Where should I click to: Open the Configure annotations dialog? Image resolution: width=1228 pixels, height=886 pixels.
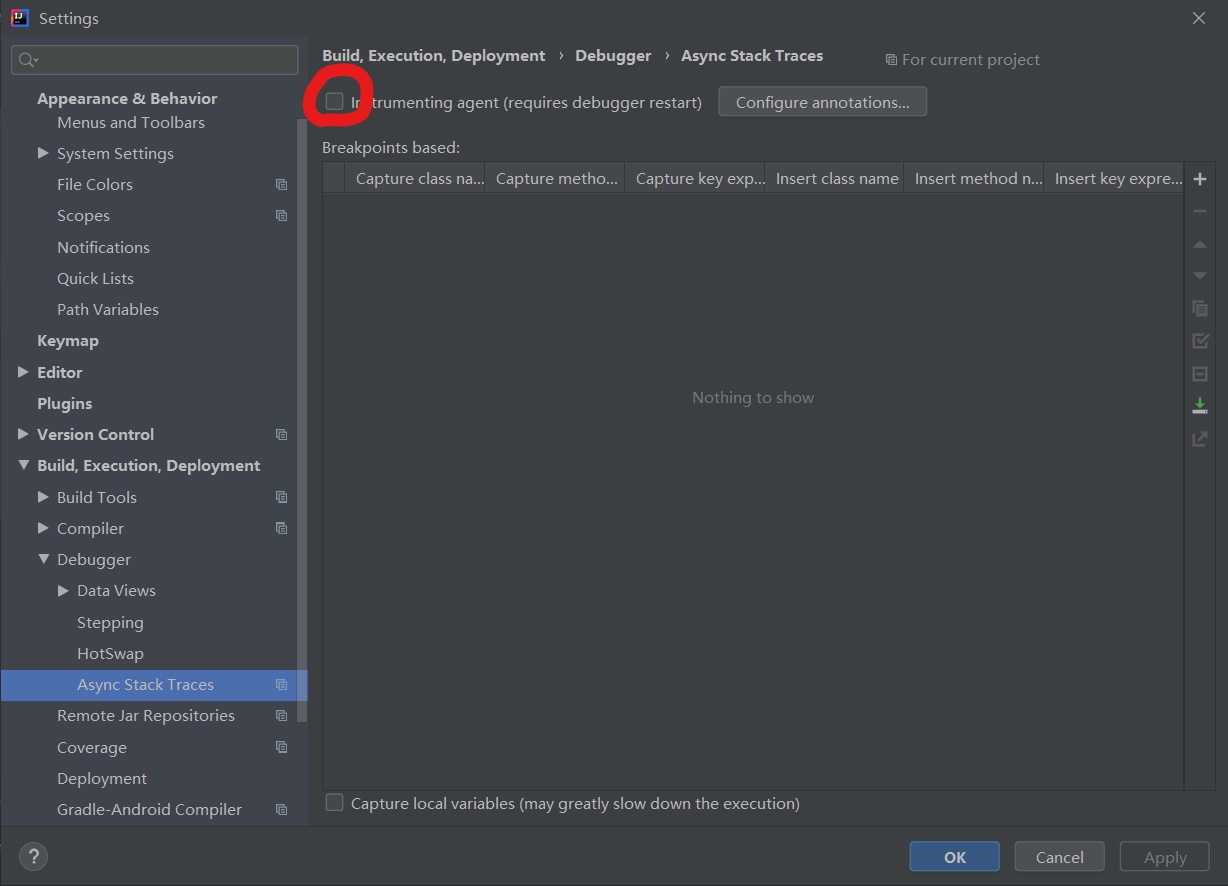click(x=822, y=101)
